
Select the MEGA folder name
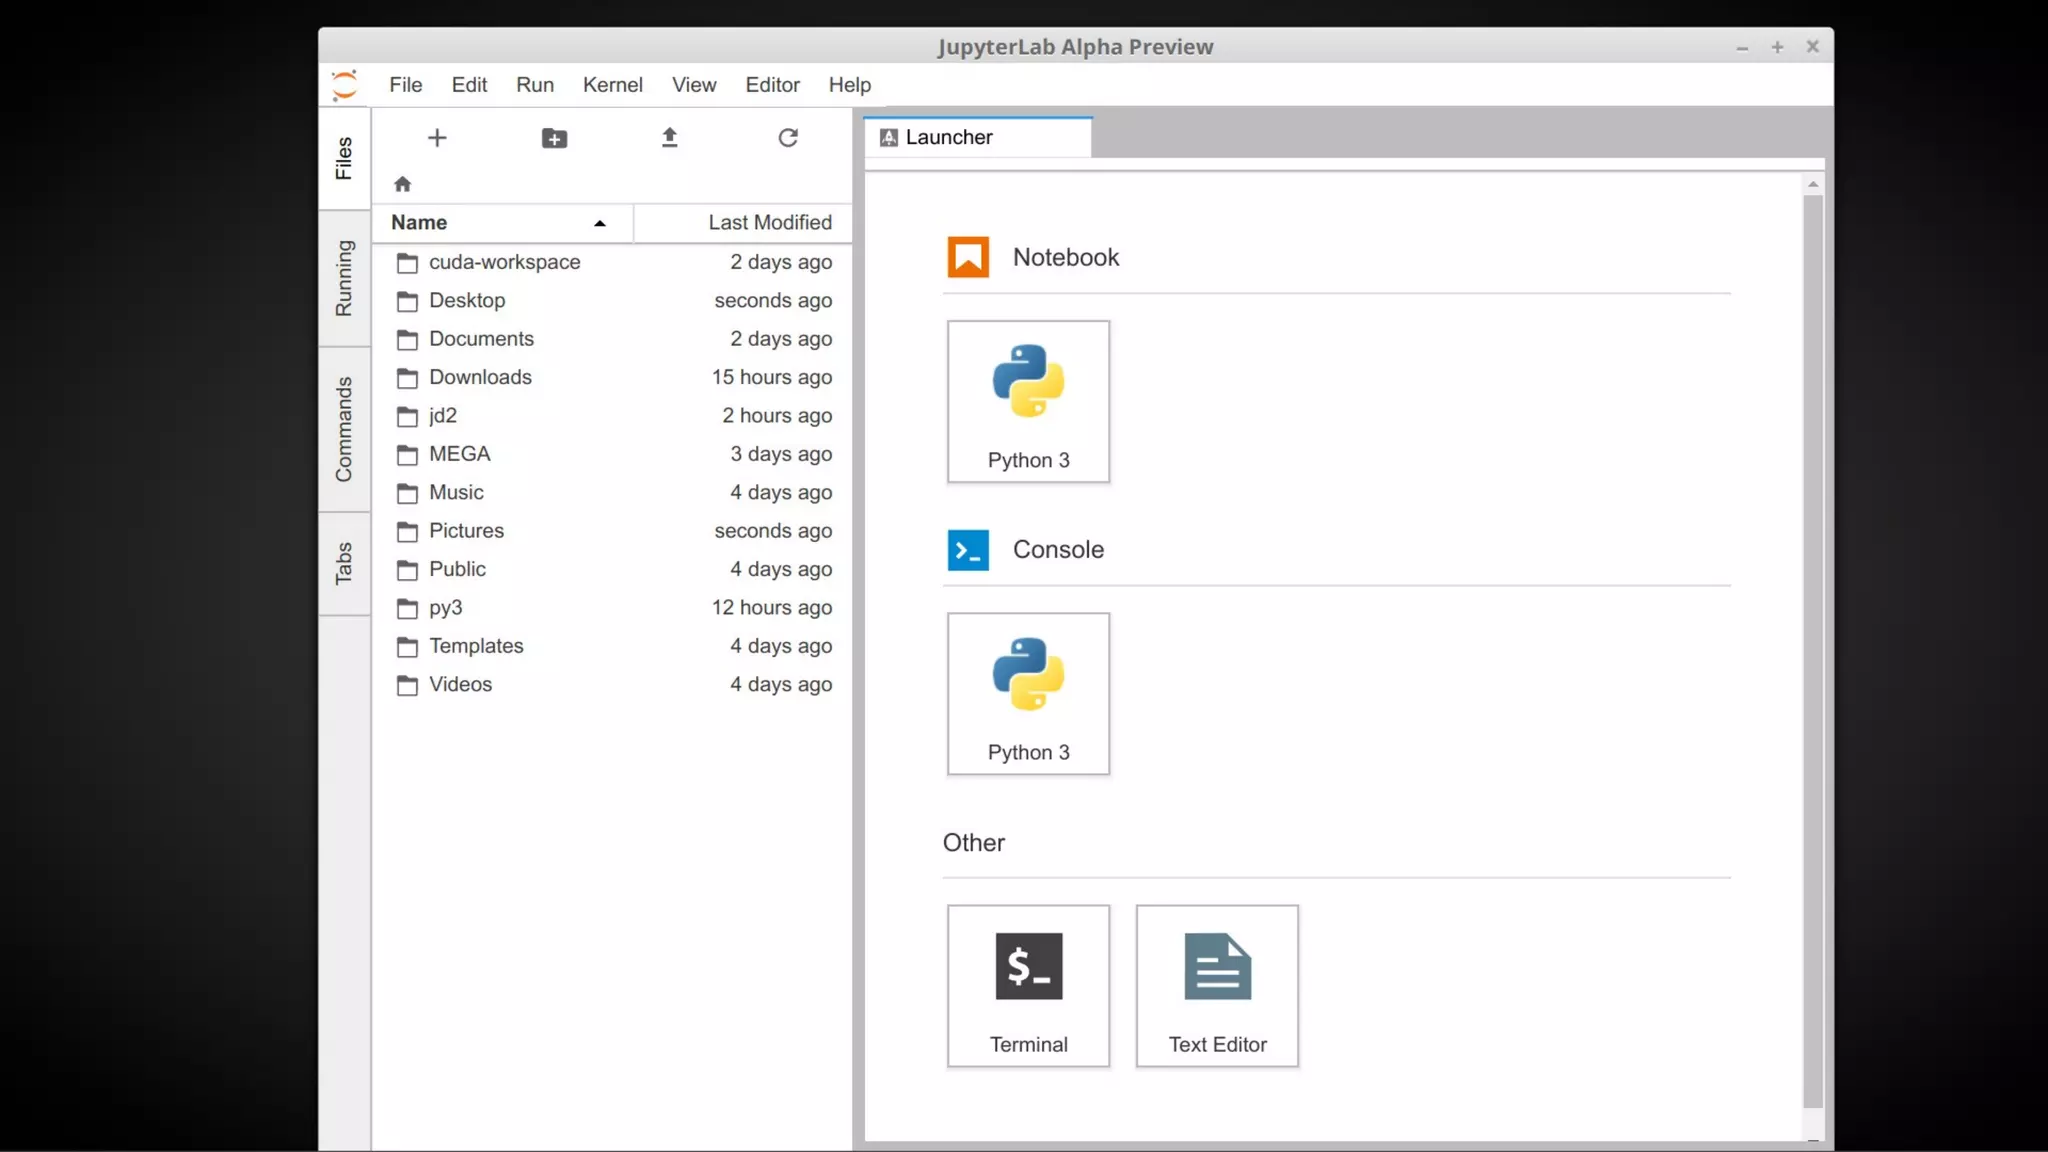coord(460,454)
